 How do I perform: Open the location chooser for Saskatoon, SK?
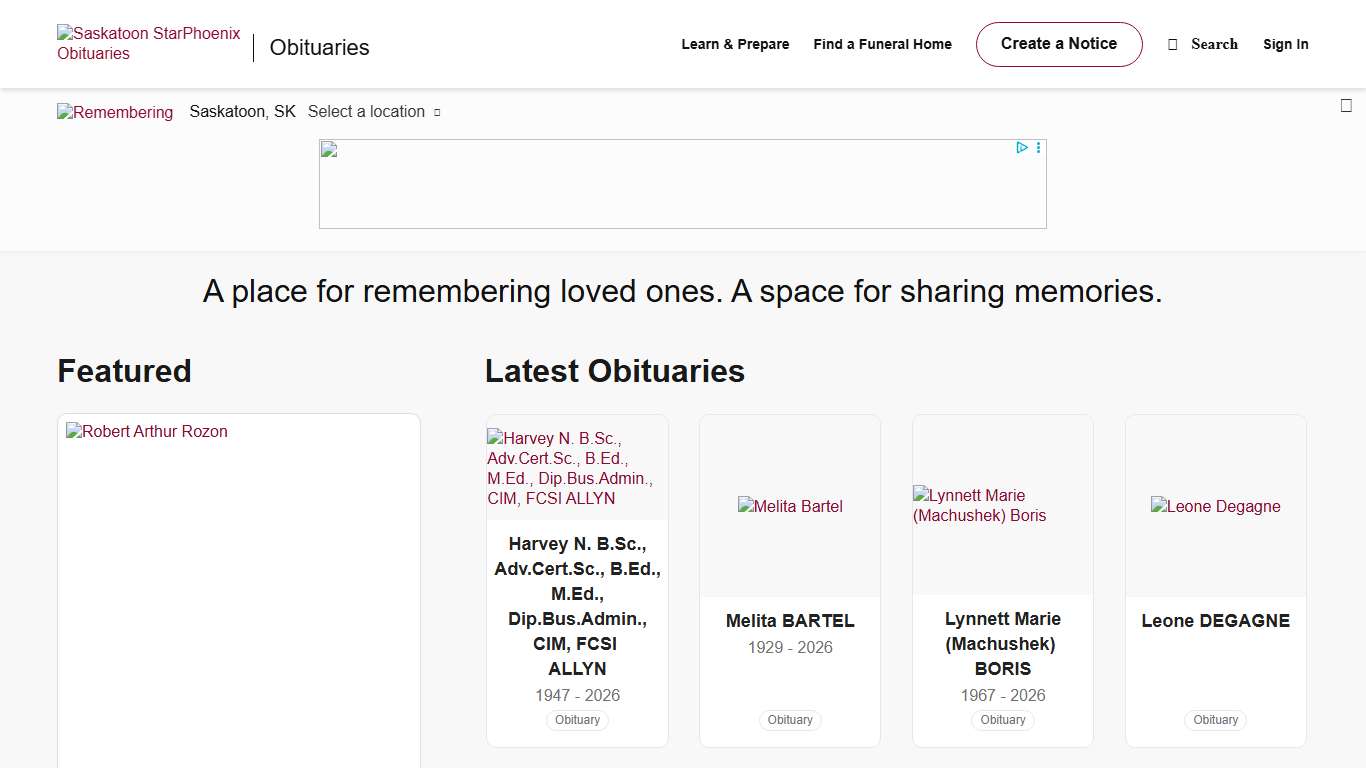click(242, 111)
